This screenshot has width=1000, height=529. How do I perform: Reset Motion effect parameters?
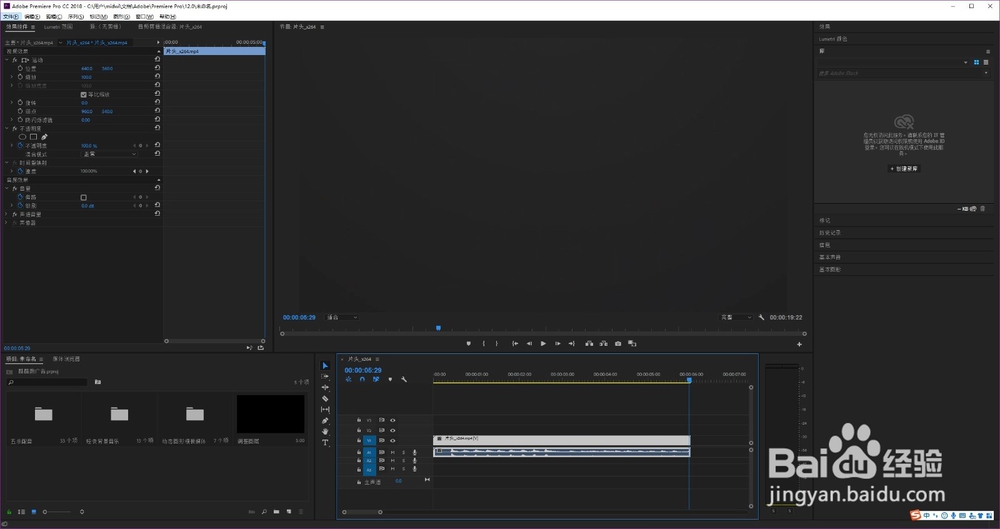tap(158, 59)
